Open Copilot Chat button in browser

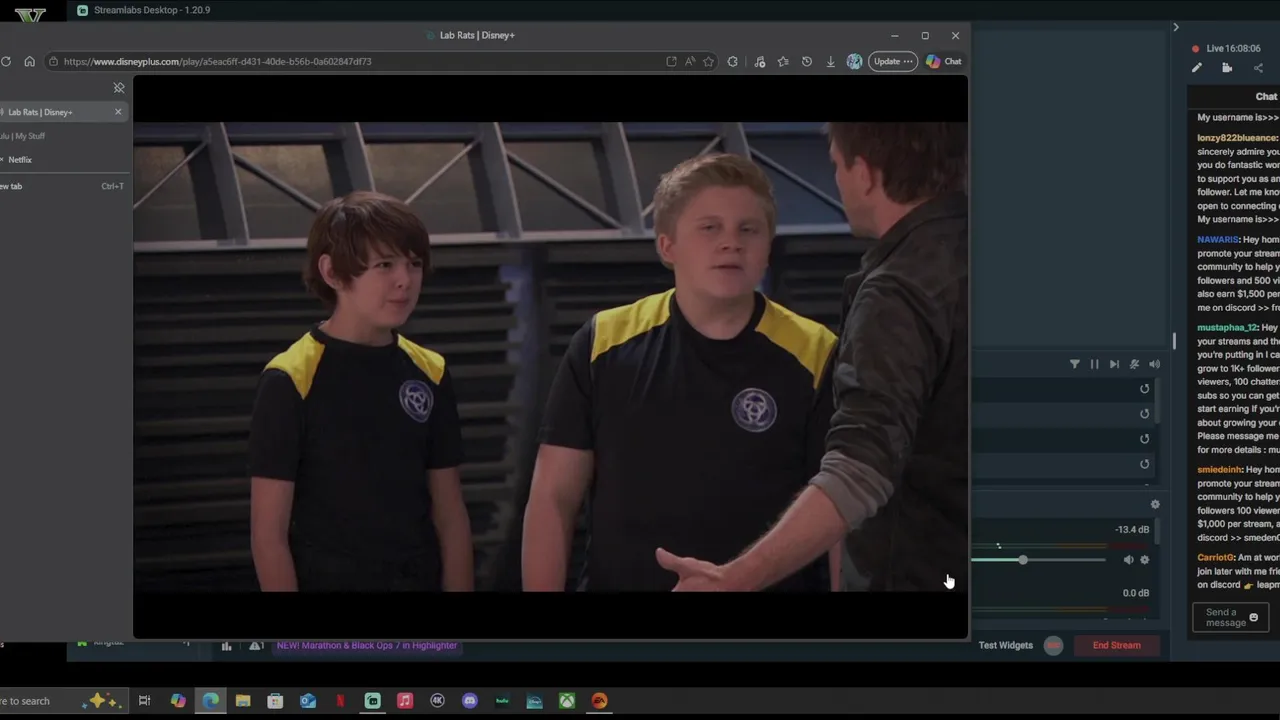coord(944,62)
